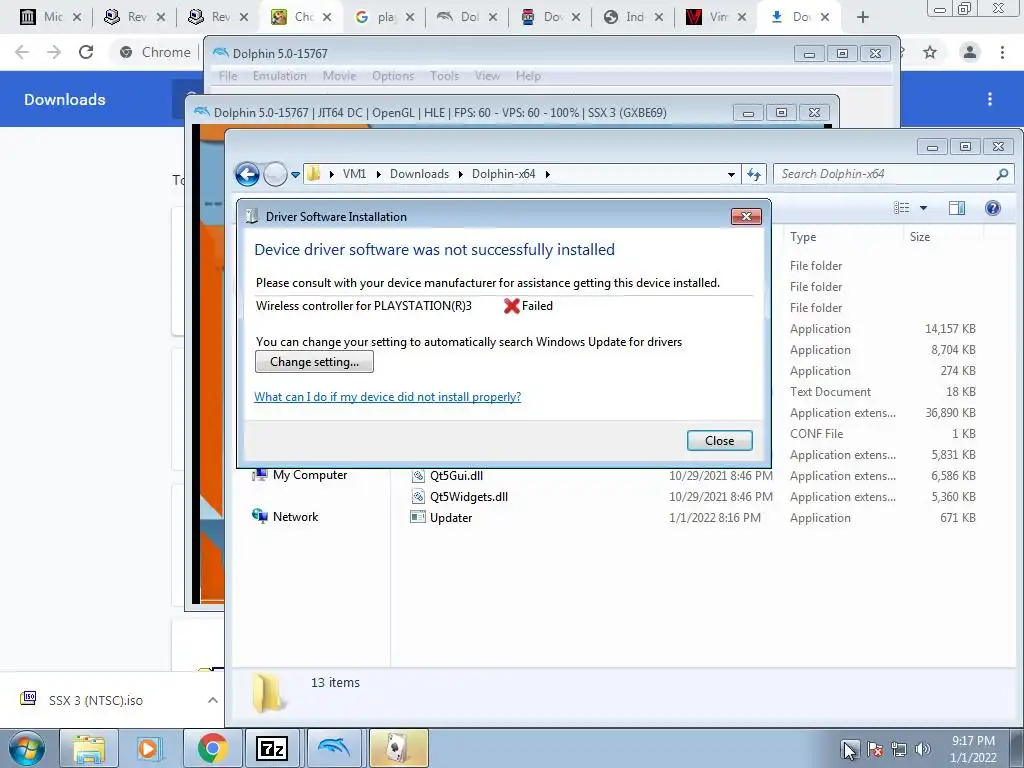Screen dimensions: 1024x768
Task: Open network icon in system tray
Action: (x=899, y=750)
